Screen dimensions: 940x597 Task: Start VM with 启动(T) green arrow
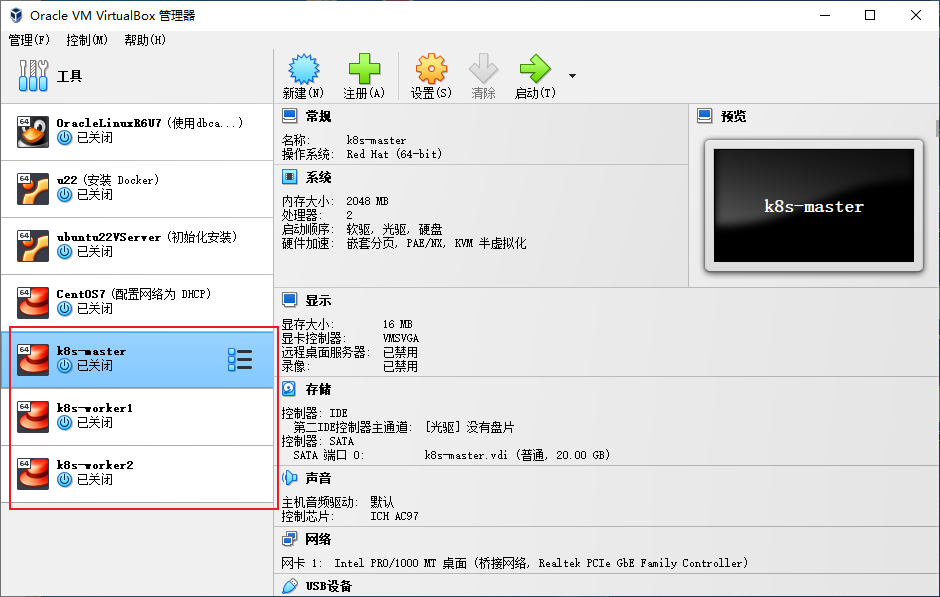coord(535,69)
